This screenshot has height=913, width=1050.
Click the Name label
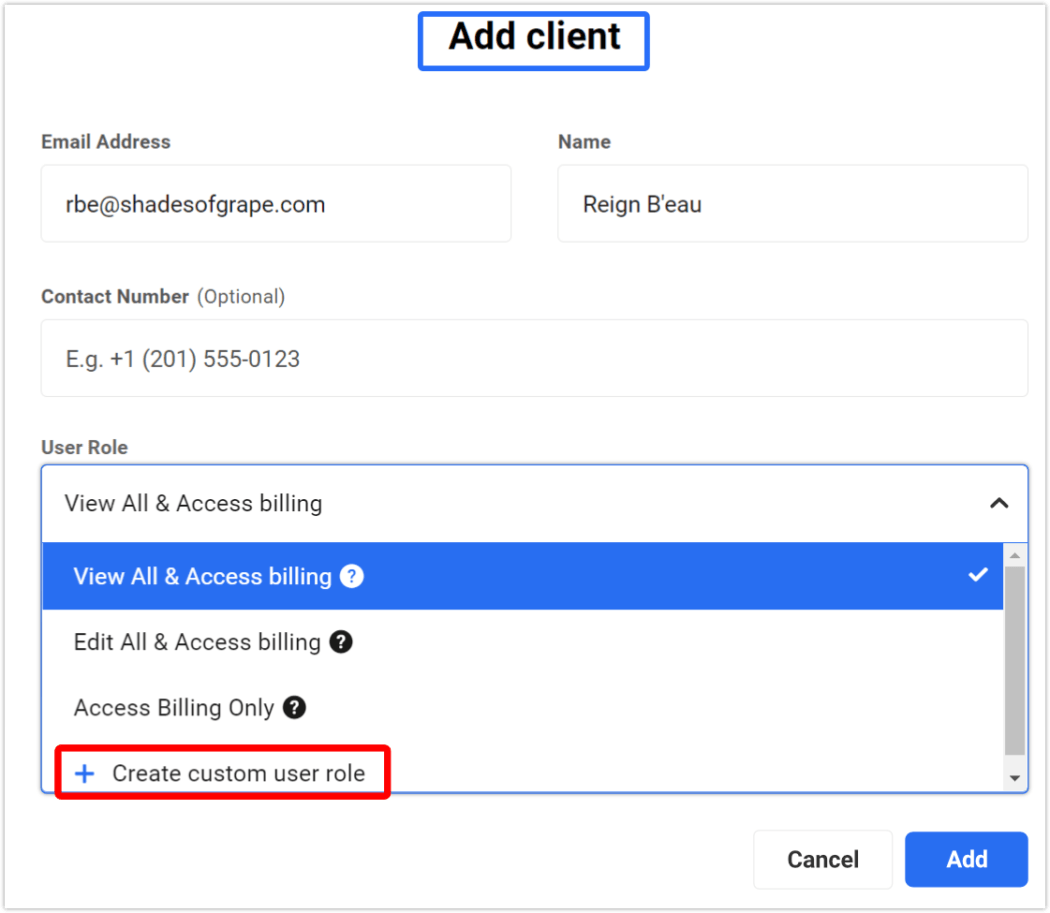(x=585, y=141)
